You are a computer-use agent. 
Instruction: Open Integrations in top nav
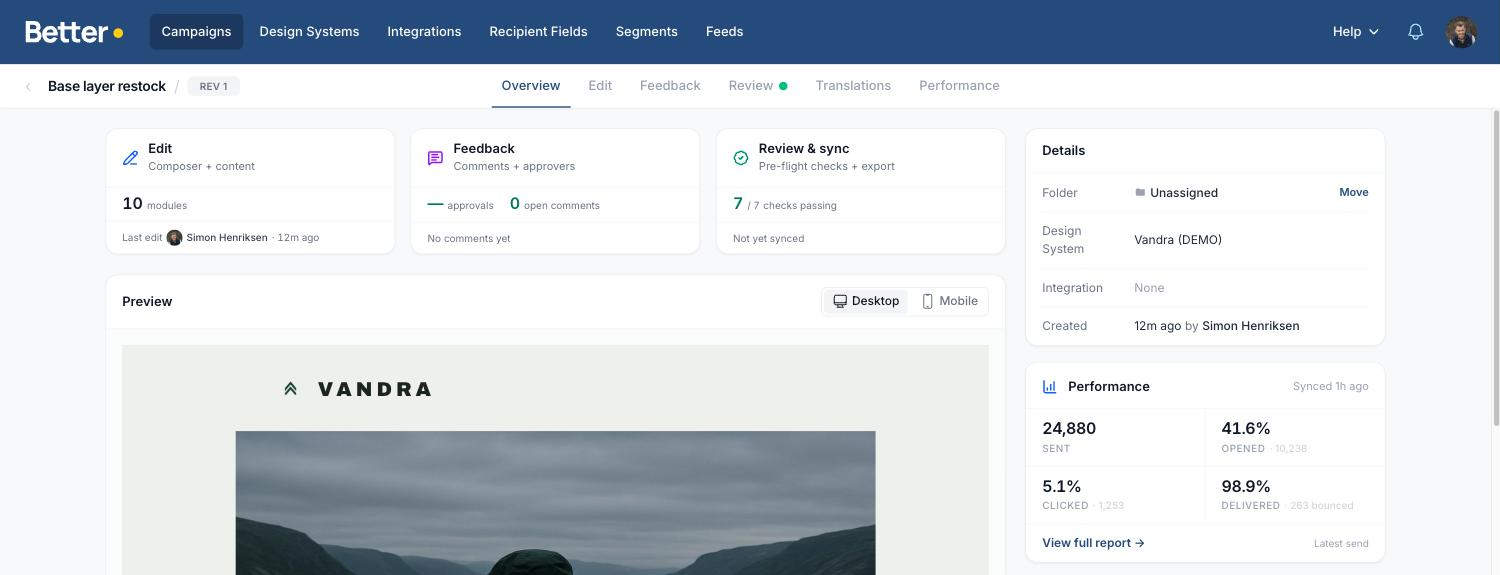tap(424, 32)
